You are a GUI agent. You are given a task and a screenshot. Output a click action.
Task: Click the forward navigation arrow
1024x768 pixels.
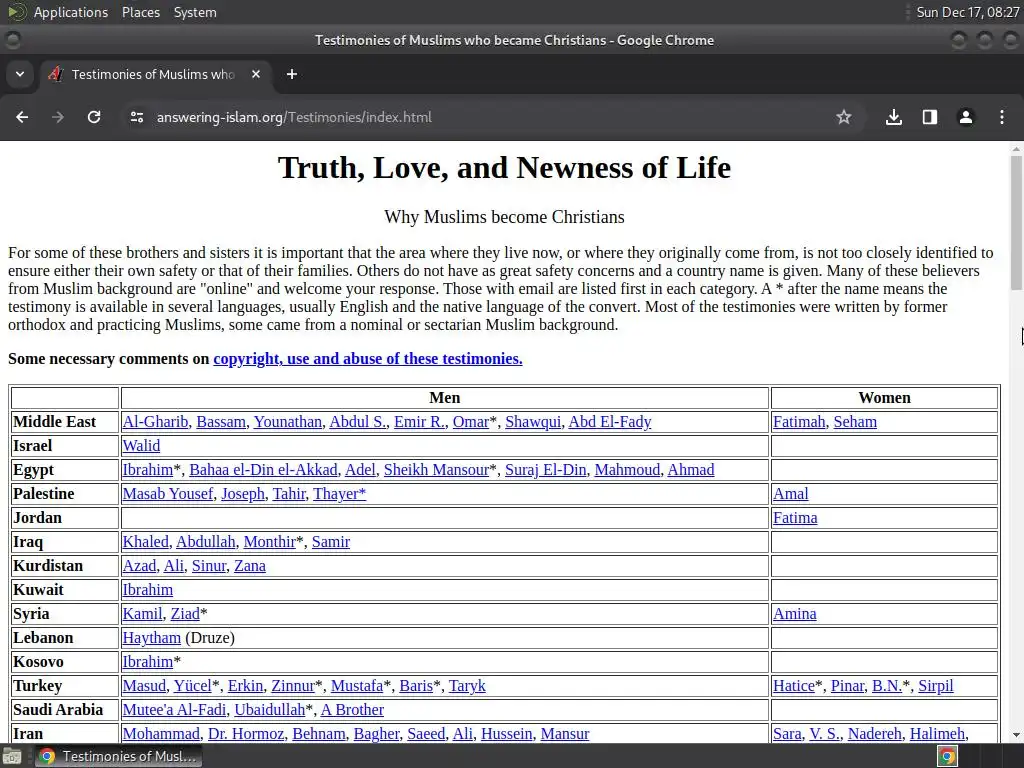point(58,117)
